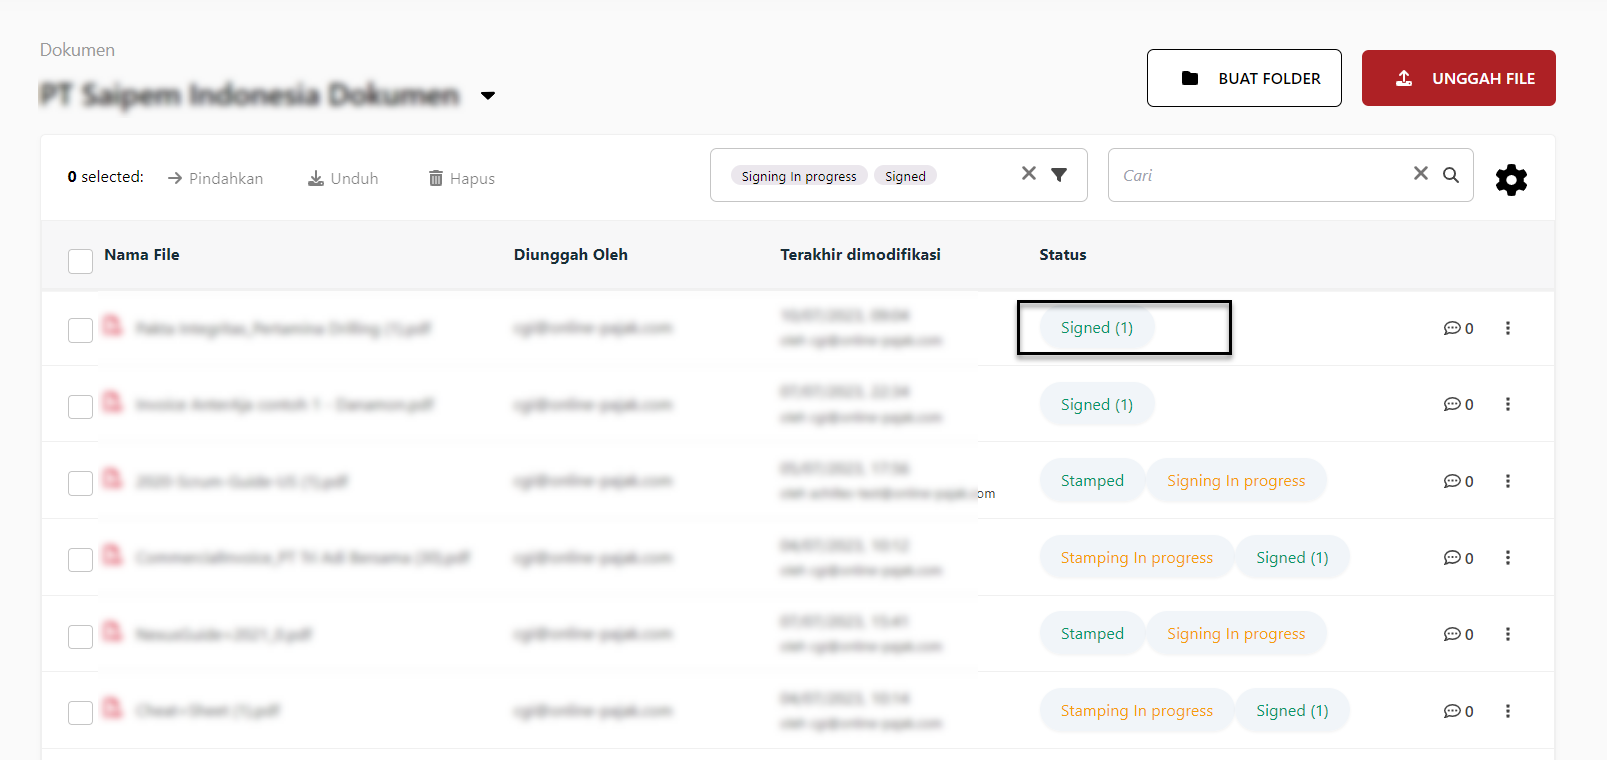Select the fourth document row checkbox
Viewport: 1607px width, 760px height.
pos(80,559)
